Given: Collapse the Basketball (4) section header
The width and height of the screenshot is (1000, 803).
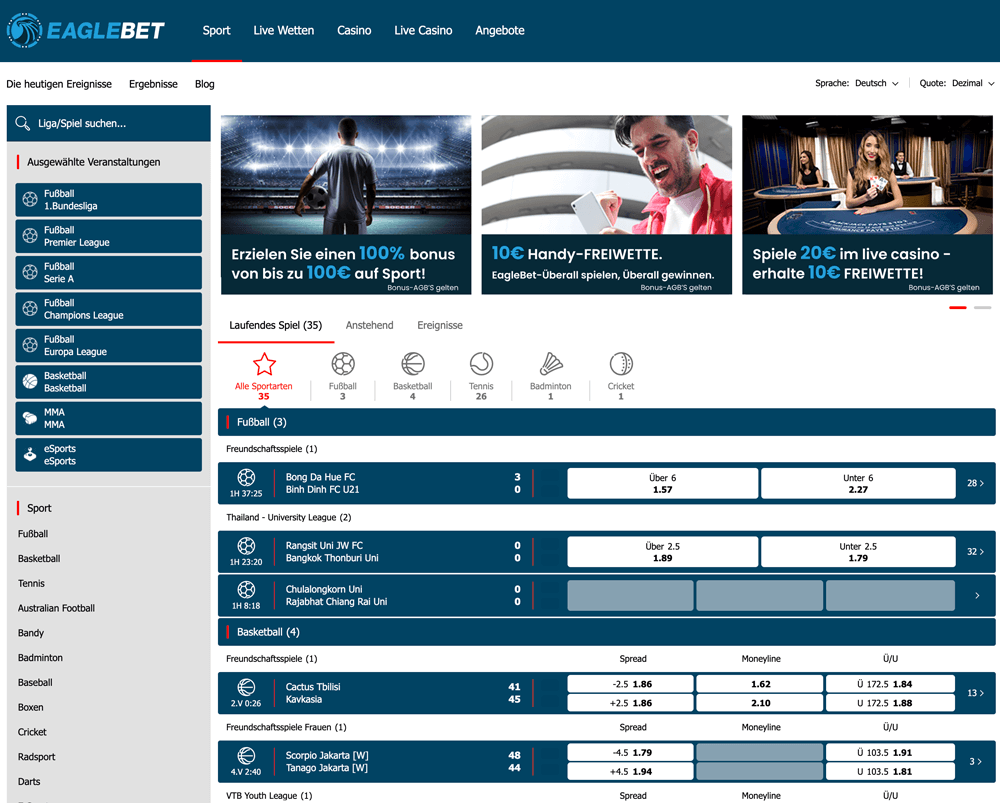Looking at the screenshot, I should coord(607,631).
